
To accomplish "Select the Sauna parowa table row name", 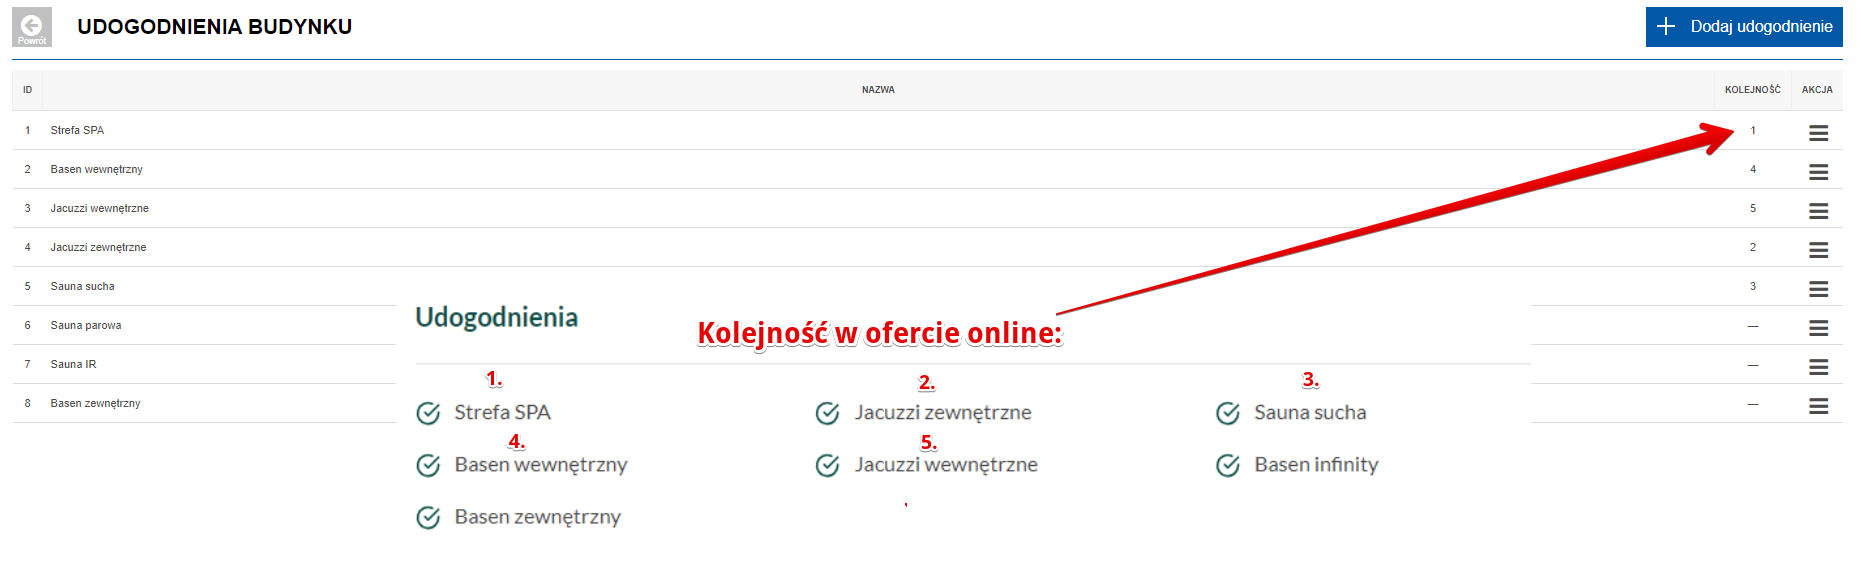I will coord(86,325).
